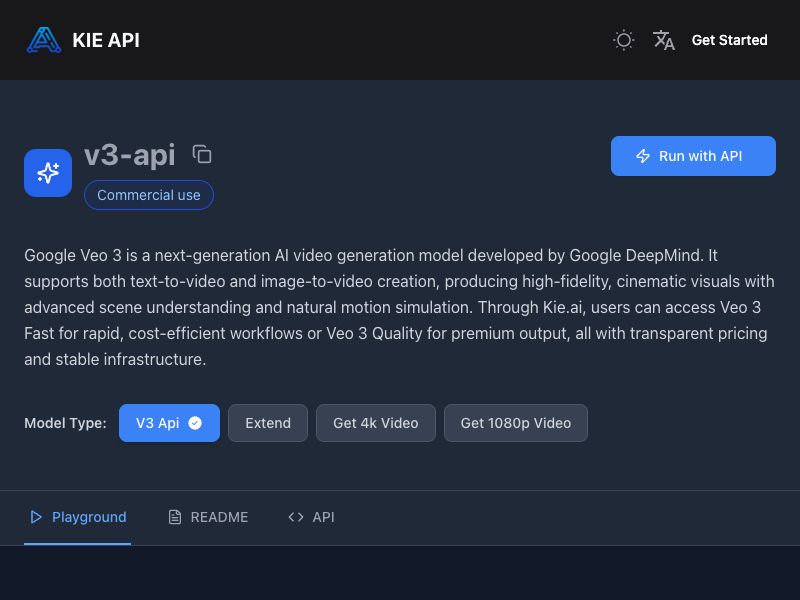Click the sparkle model icon
800x600 pixels.
pyautogui.click(x=47, y=172)
